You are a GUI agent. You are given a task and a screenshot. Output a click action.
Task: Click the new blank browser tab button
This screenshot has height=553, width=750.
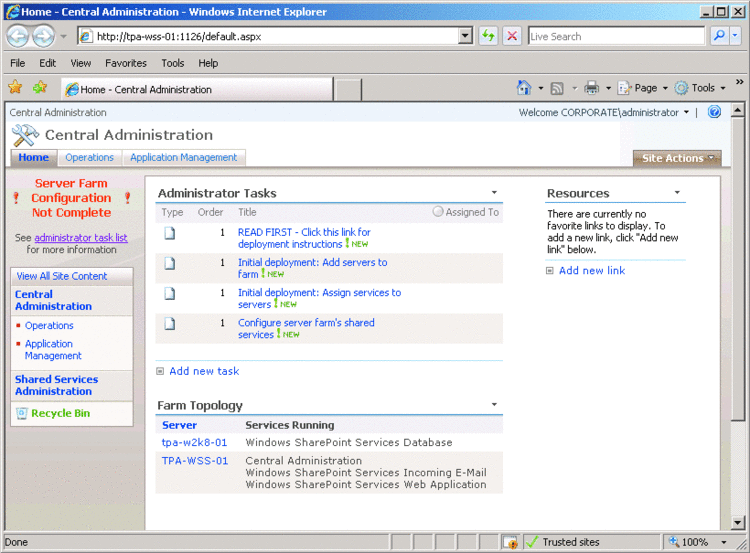click(347, 89)
